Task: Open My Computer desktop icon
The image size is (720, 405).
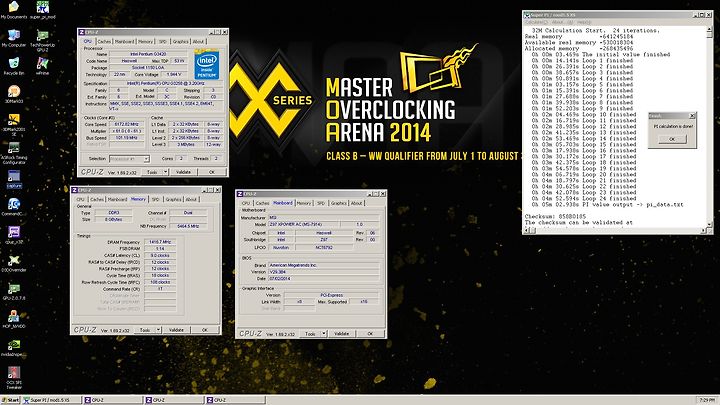Action: coord(14,38)
